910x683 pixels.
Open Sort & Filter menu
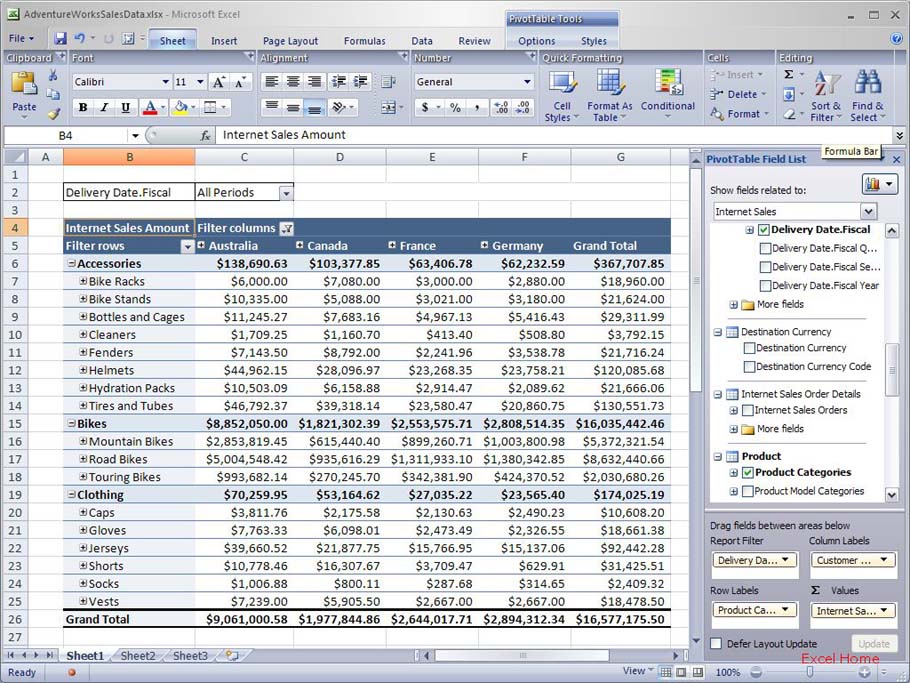click(826, 96)
